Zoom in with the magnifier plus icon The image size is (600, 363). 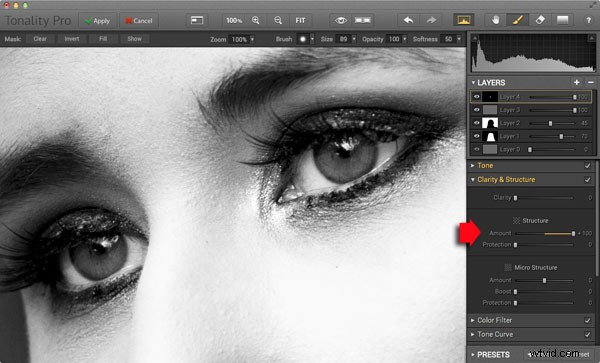[256, 20]
